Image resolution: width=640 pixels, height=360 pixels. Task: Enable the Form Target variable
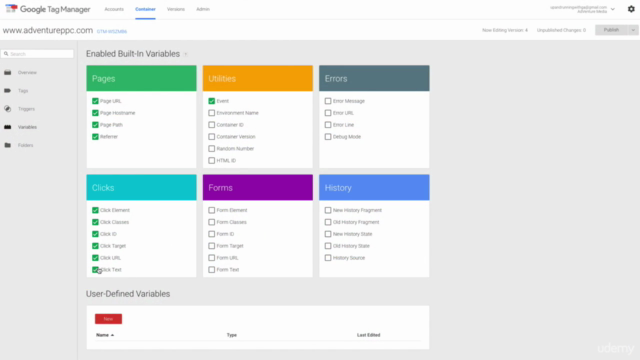pyautogui.click(x=211, y=246)
